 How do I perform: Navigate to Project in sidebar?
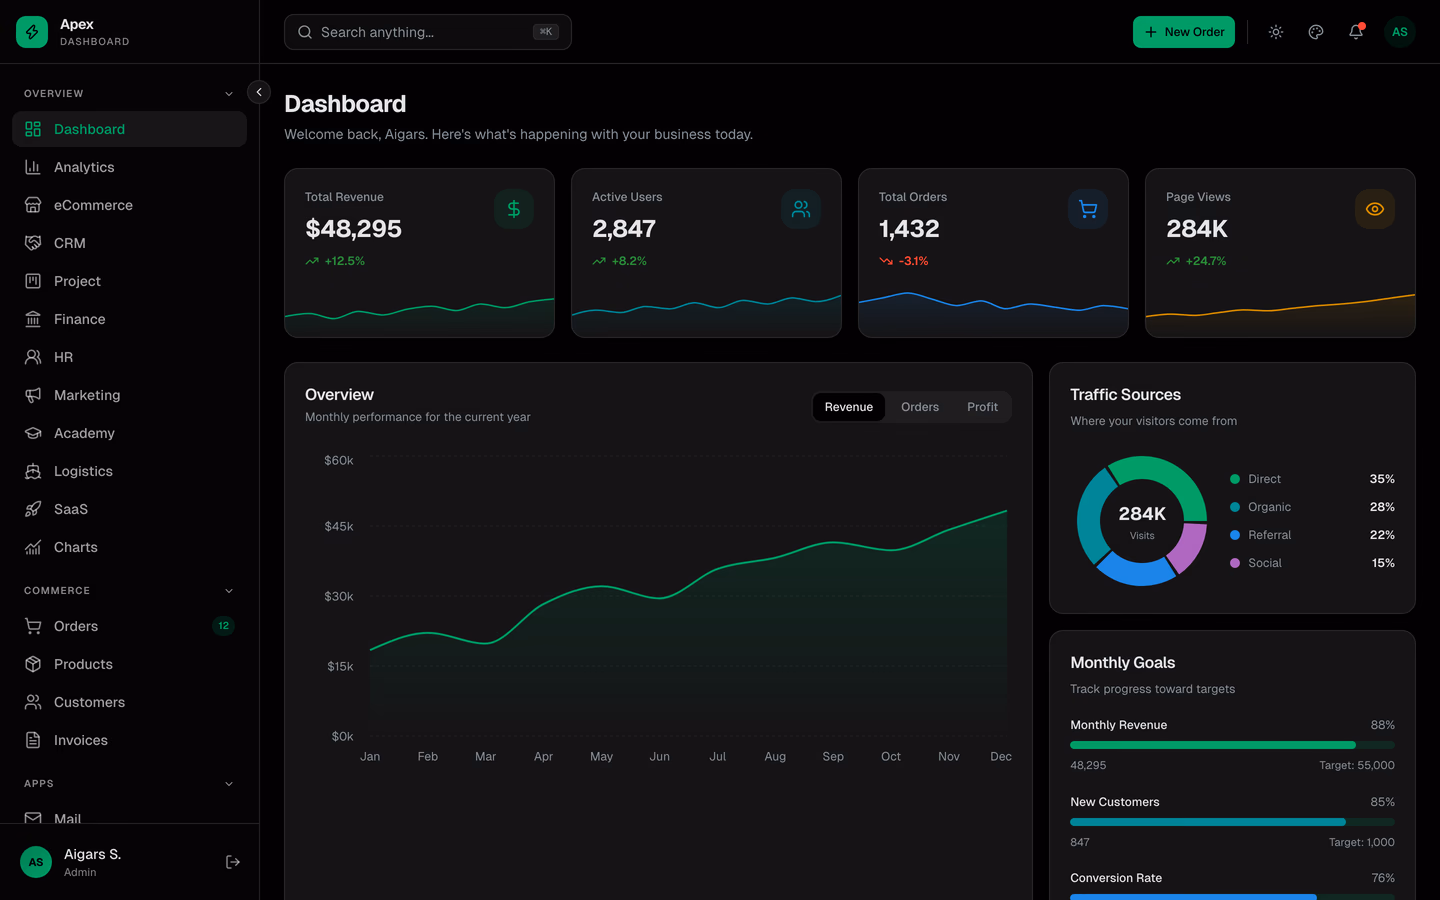tap(129, 281)
